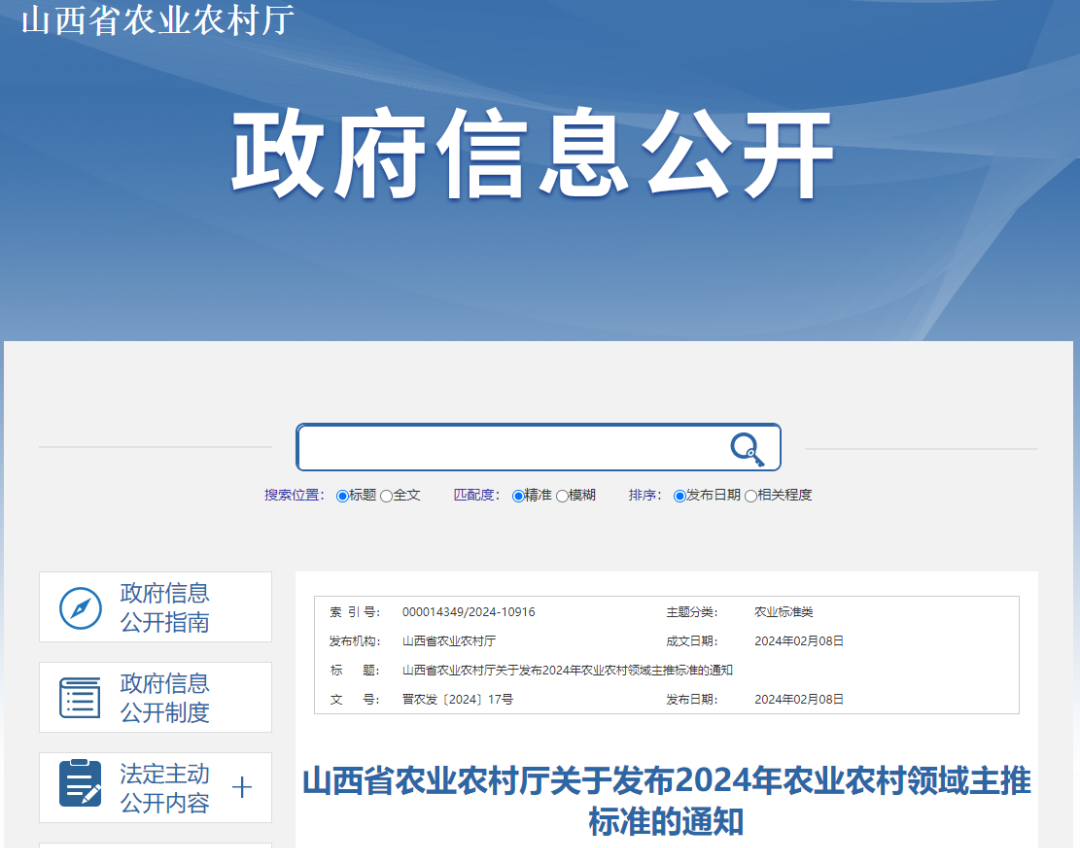The height and width of the screenshot is (848, 1080).
Task: Choose 模糊 match radio button
Action: point(562,496)
